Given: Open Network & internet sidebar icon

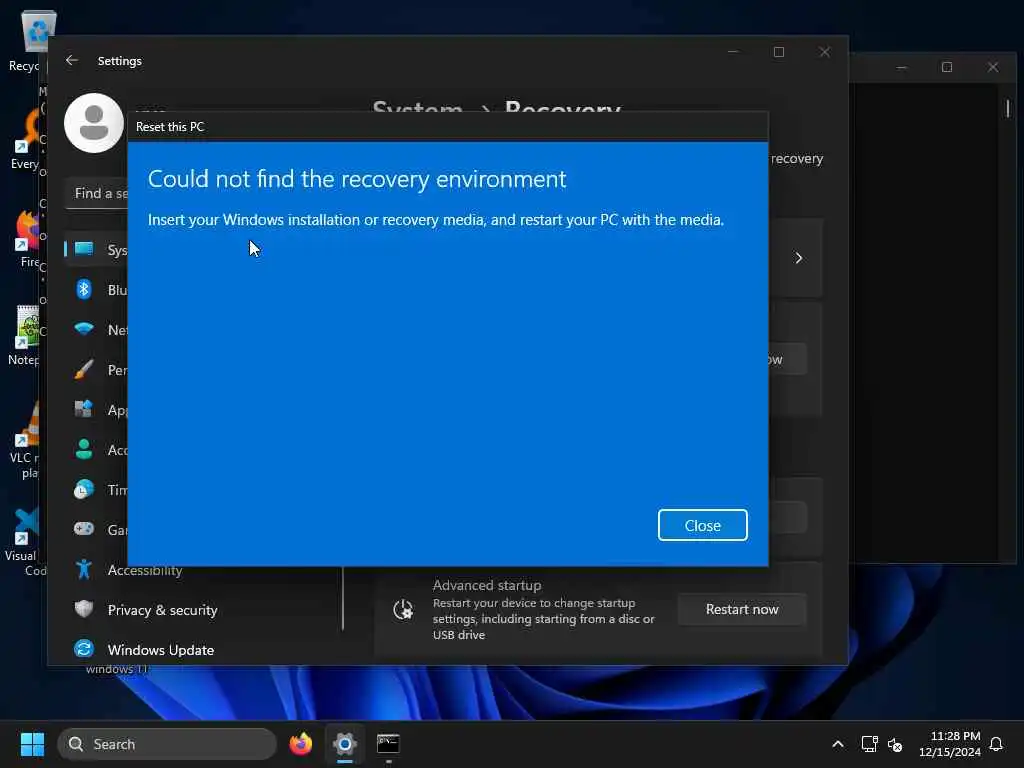Looking at the screenshot, I should tap(84, 329).
